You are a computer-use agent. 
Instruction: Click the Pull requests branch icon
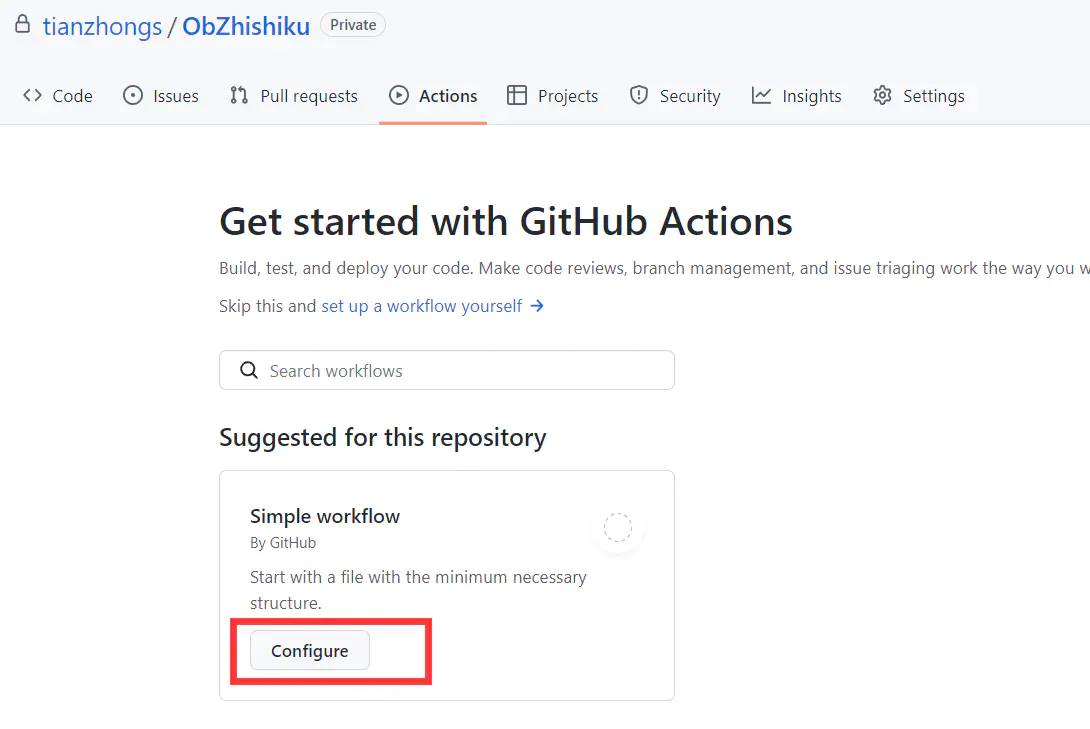(x=239, y=96)
